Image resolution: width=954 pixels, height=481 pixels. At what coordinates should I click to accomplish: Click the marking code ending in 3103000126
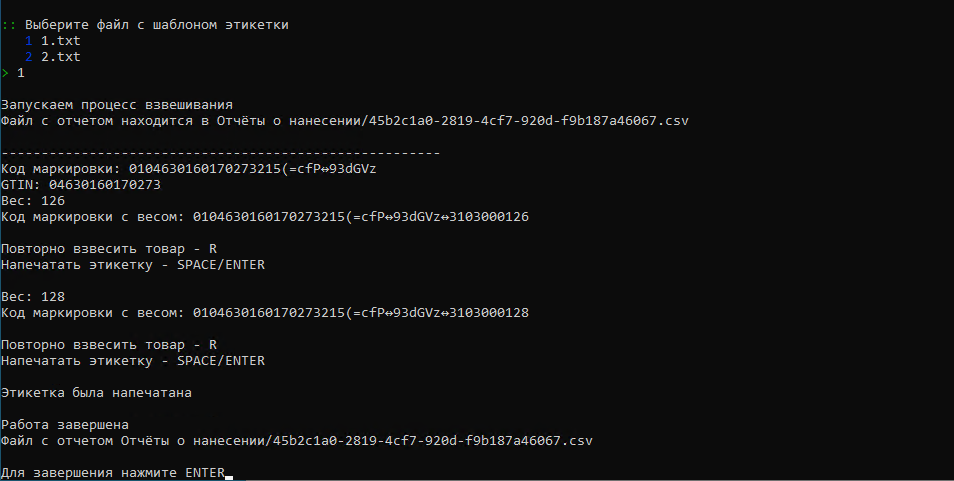[x=361, y=216]
